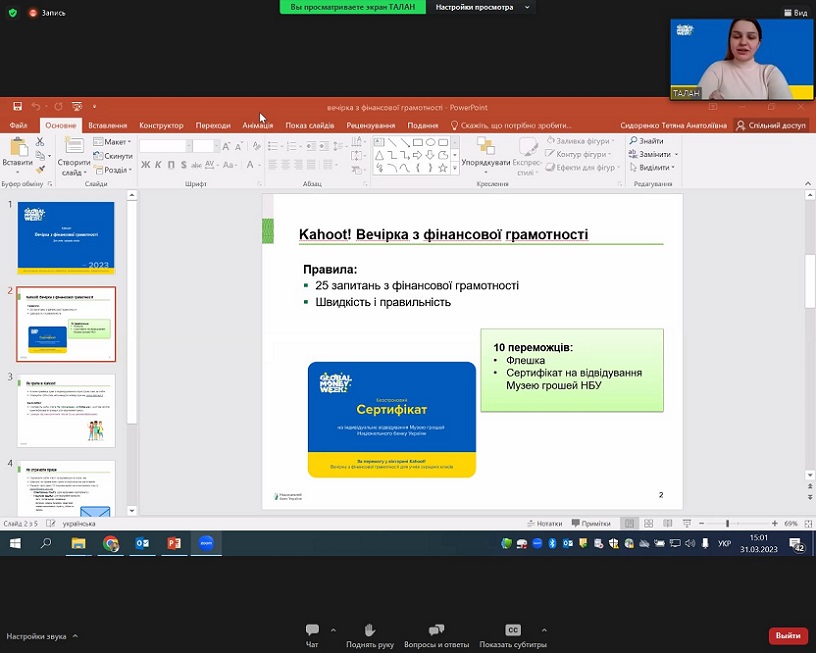Toggle Bold (Ж) formatting
816x653 pixels.
[146, 165]
